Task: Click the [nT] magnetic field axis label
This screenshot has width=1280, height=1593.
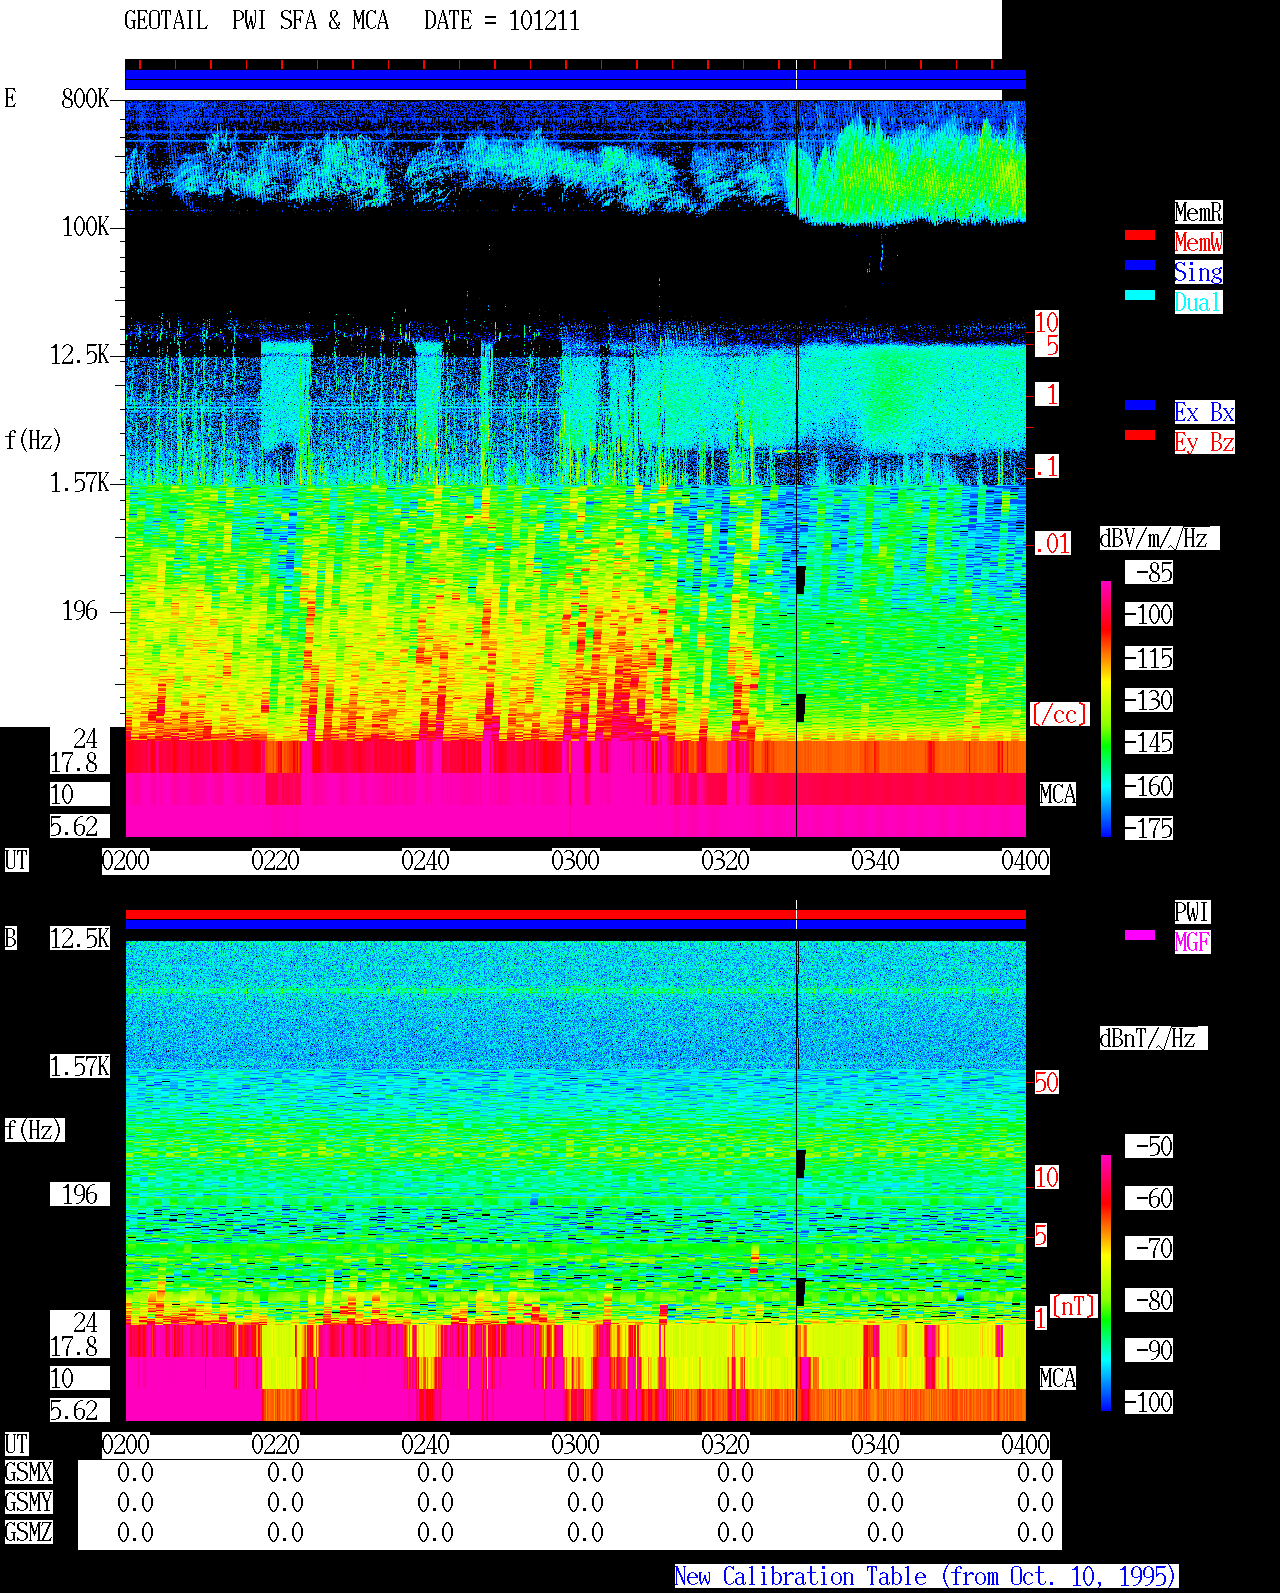Action: click(x=1074, y=1306)
